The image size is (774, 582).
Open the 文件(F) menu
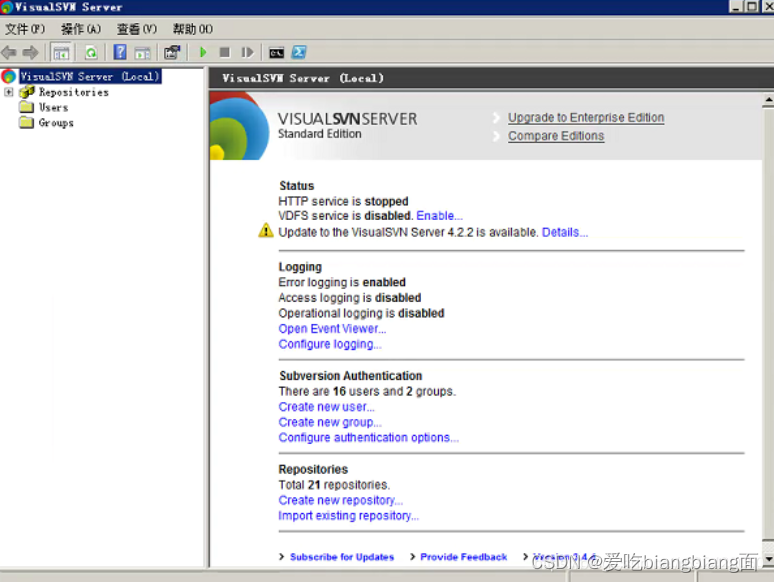pos(25,29)
